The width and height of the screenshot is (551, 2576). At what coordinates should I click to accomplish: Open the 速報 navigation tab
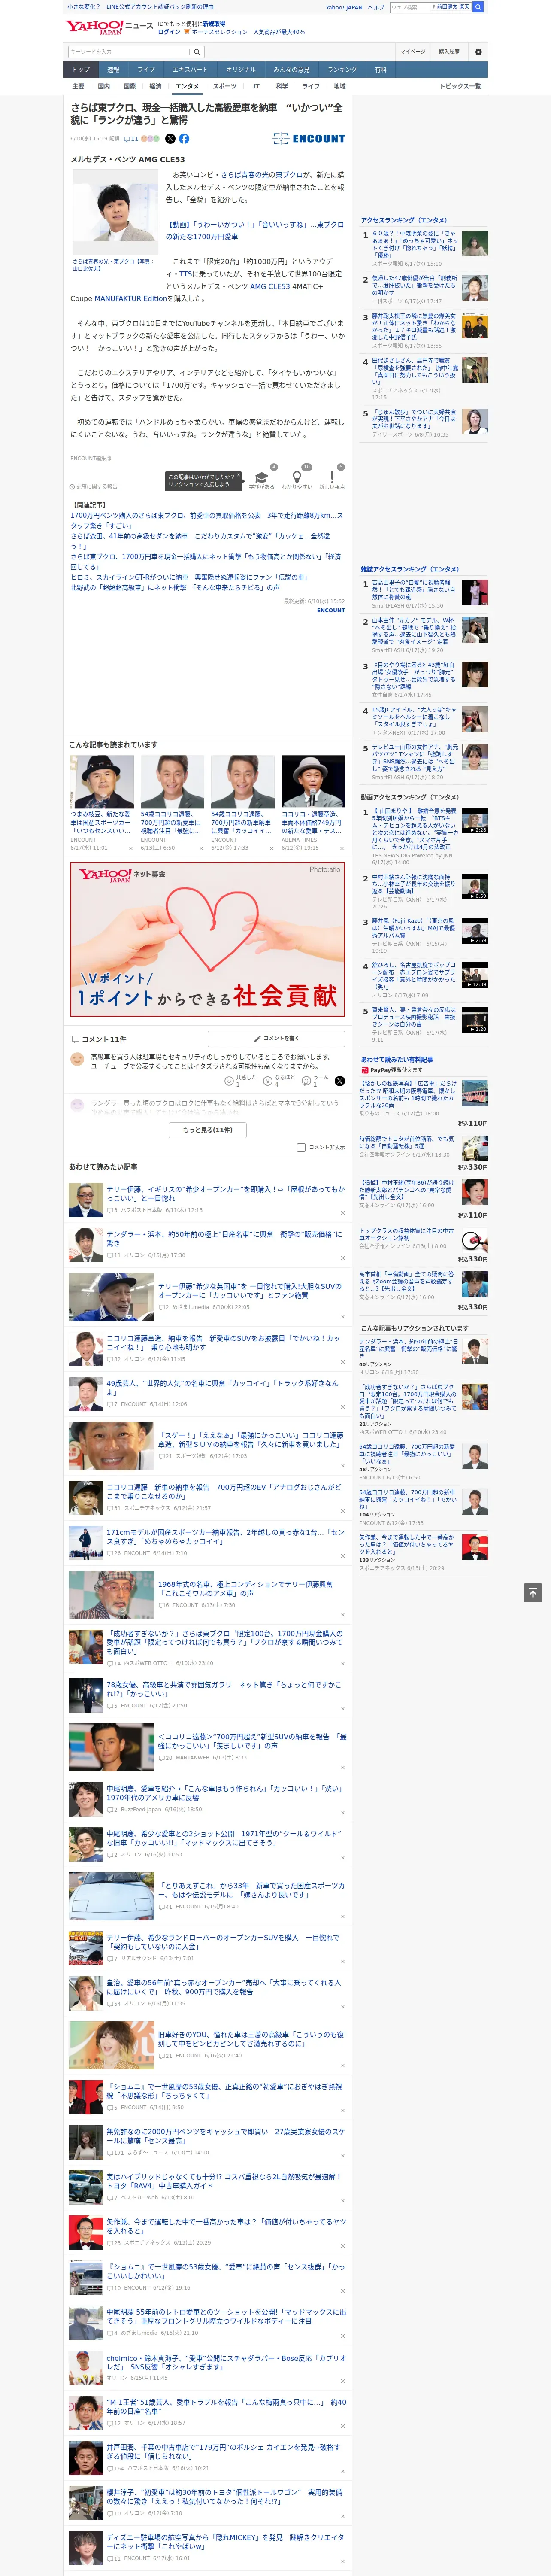pyautogui.click(x=113, y=70)
